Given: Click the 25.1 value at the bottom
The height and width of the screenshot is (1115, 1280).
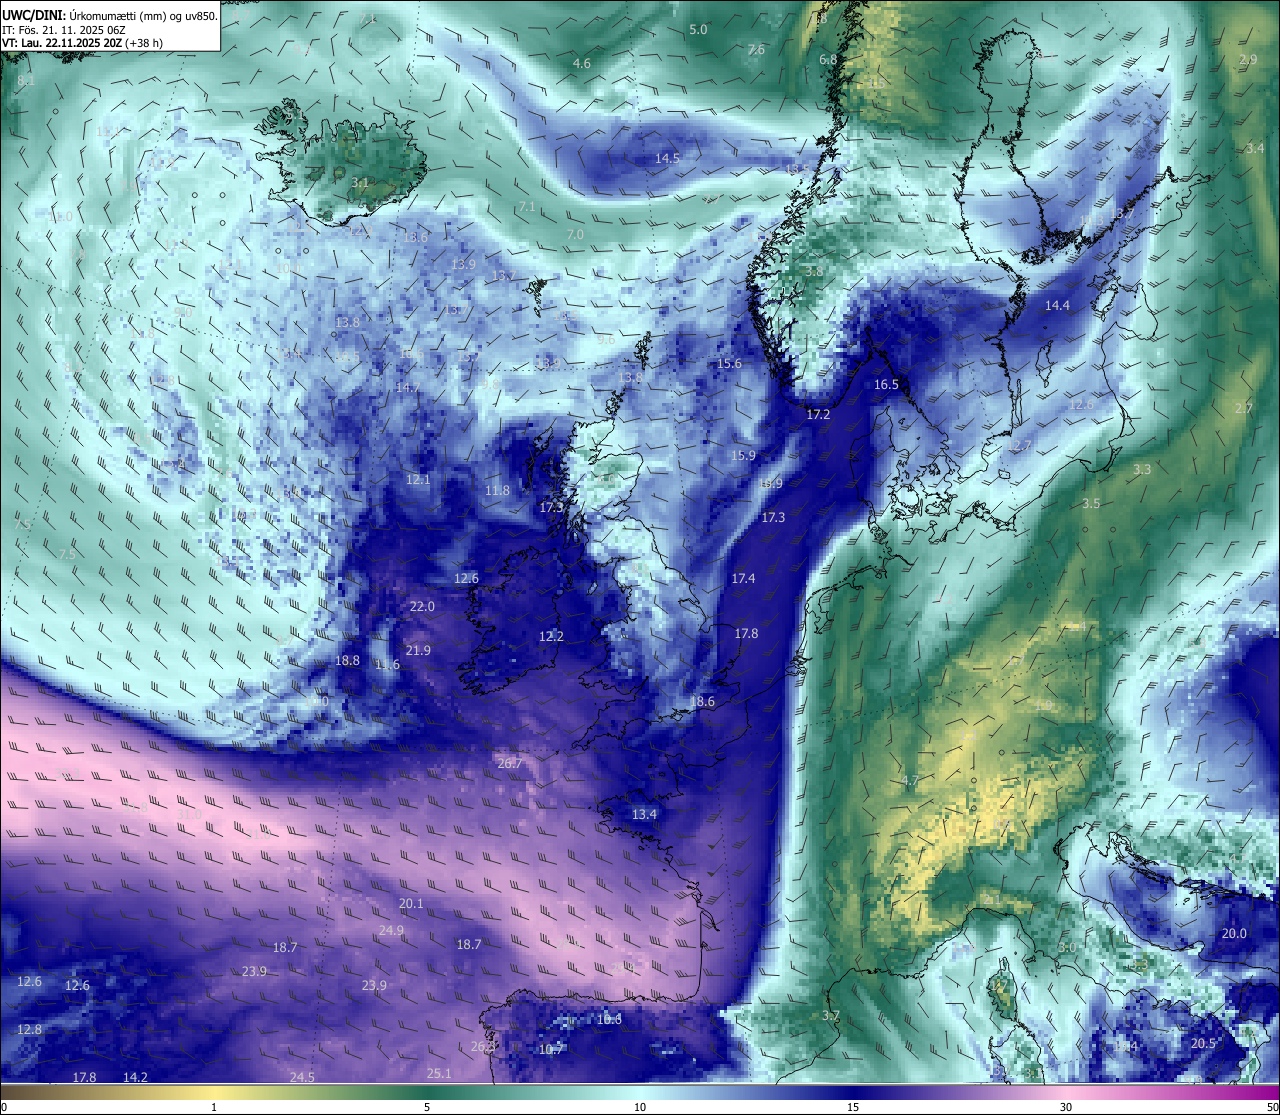Looking at the screenshot, I should point(439,1074).
